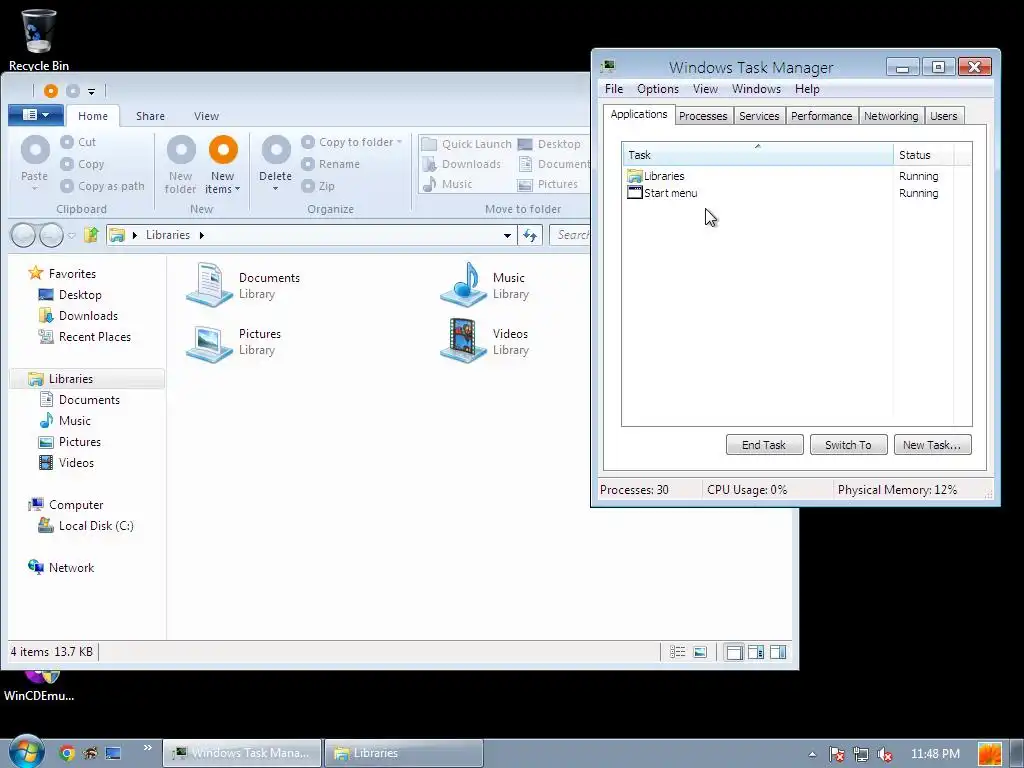Click the Up one level folder icon
The image size is (1024, 768).
[91, 234]
